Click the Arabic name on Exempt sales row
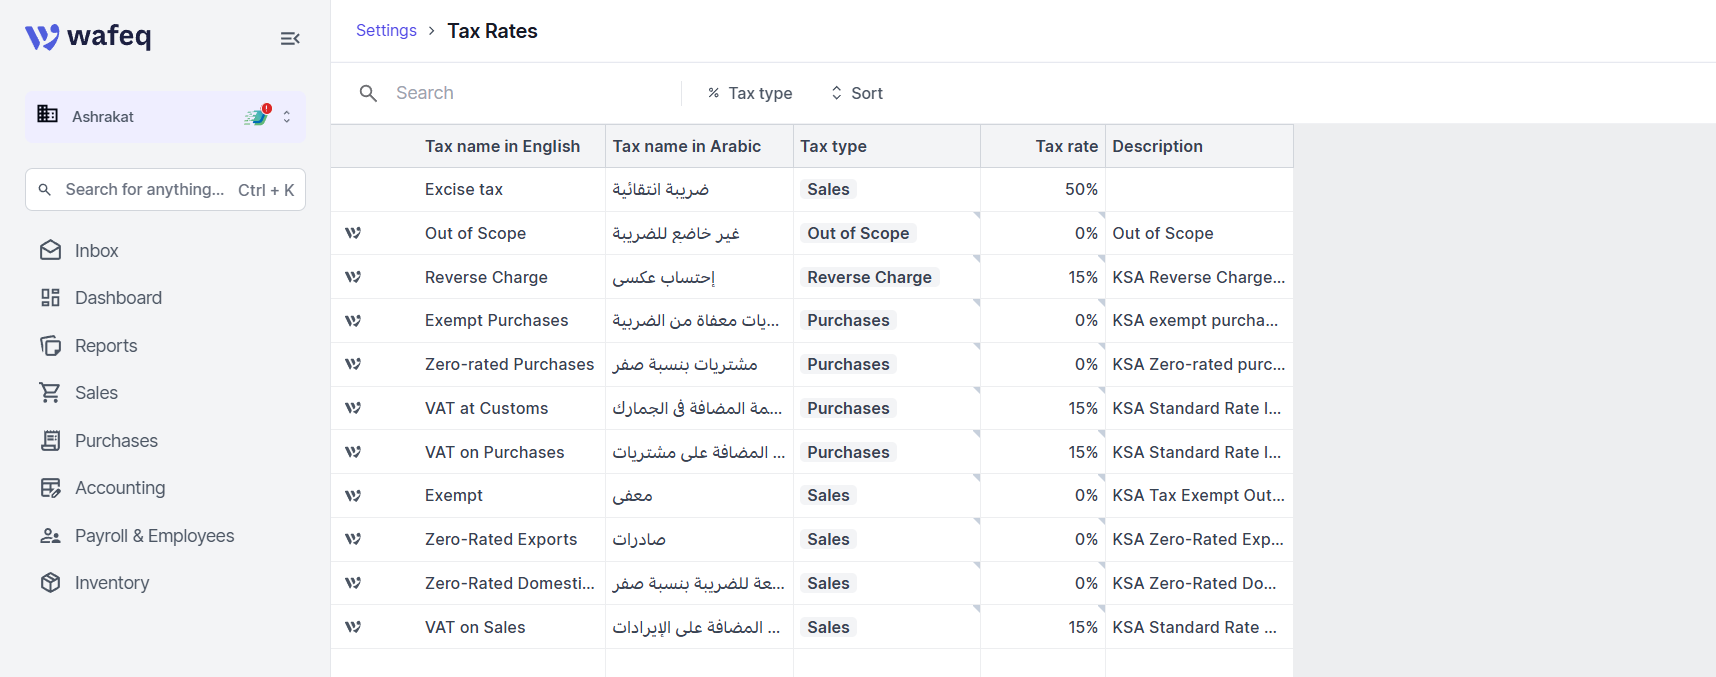The width and height of the screenshot is (1716, 677). pyautogui.click(x=632, y=495)
